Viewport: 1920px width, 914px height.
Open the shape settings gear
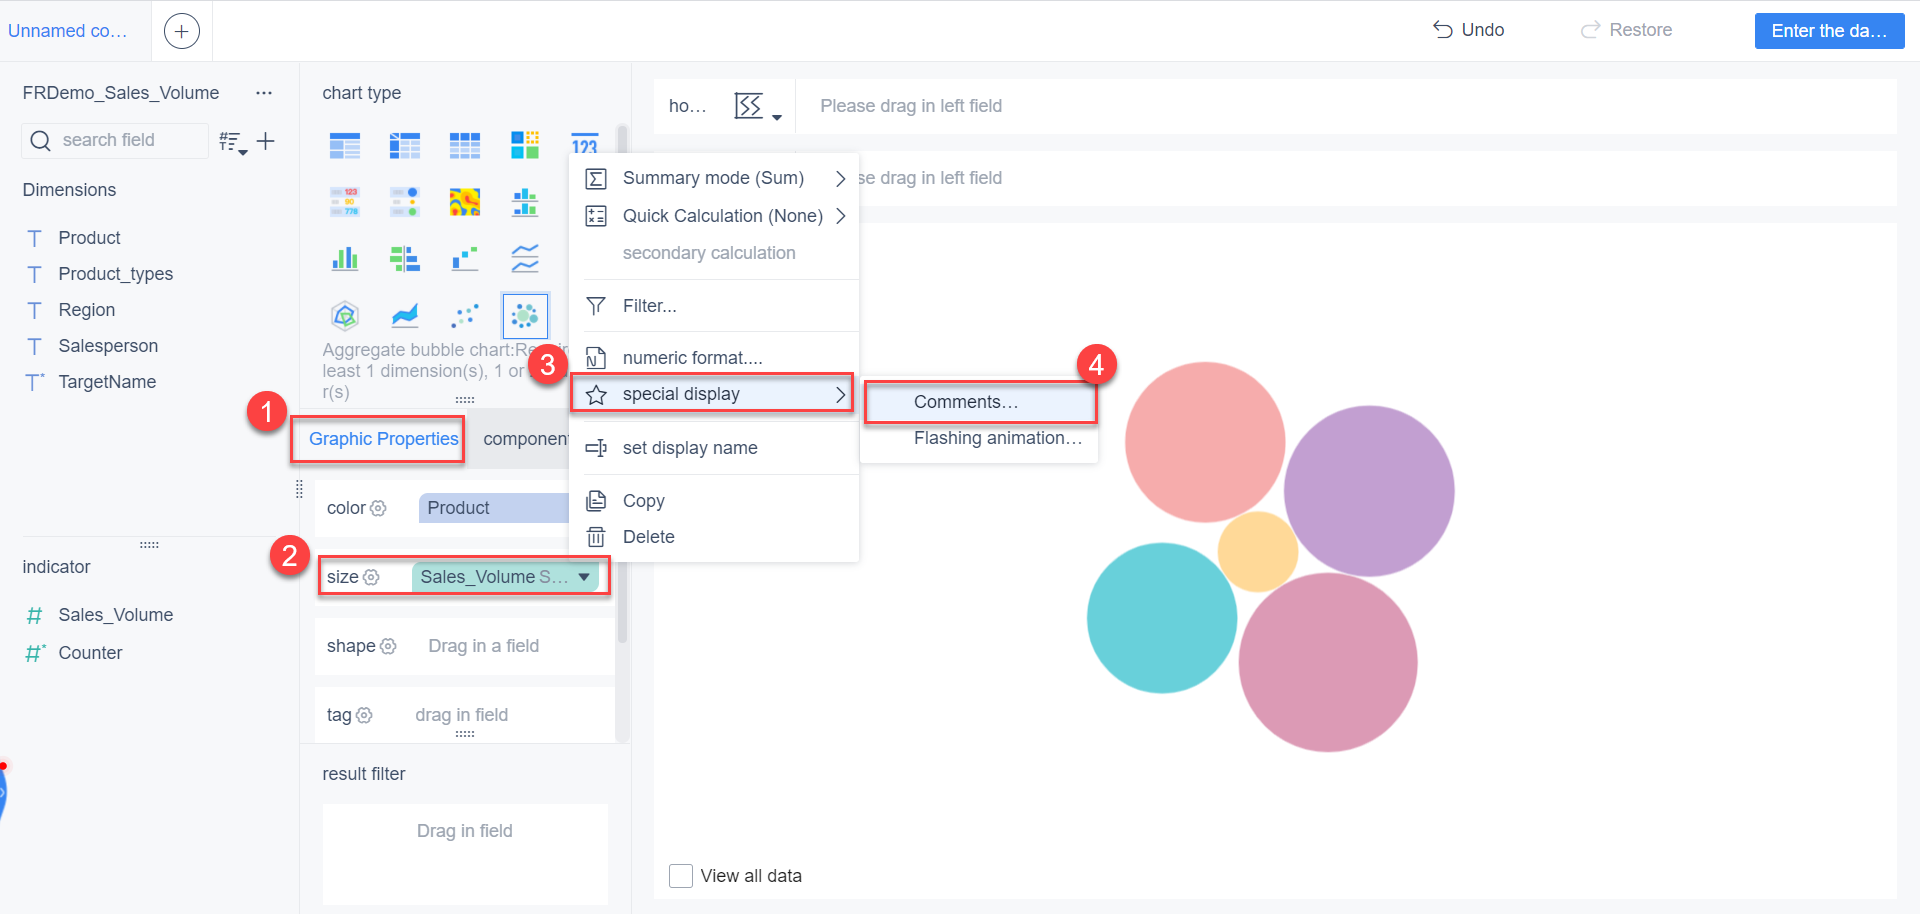click(388, 646)
